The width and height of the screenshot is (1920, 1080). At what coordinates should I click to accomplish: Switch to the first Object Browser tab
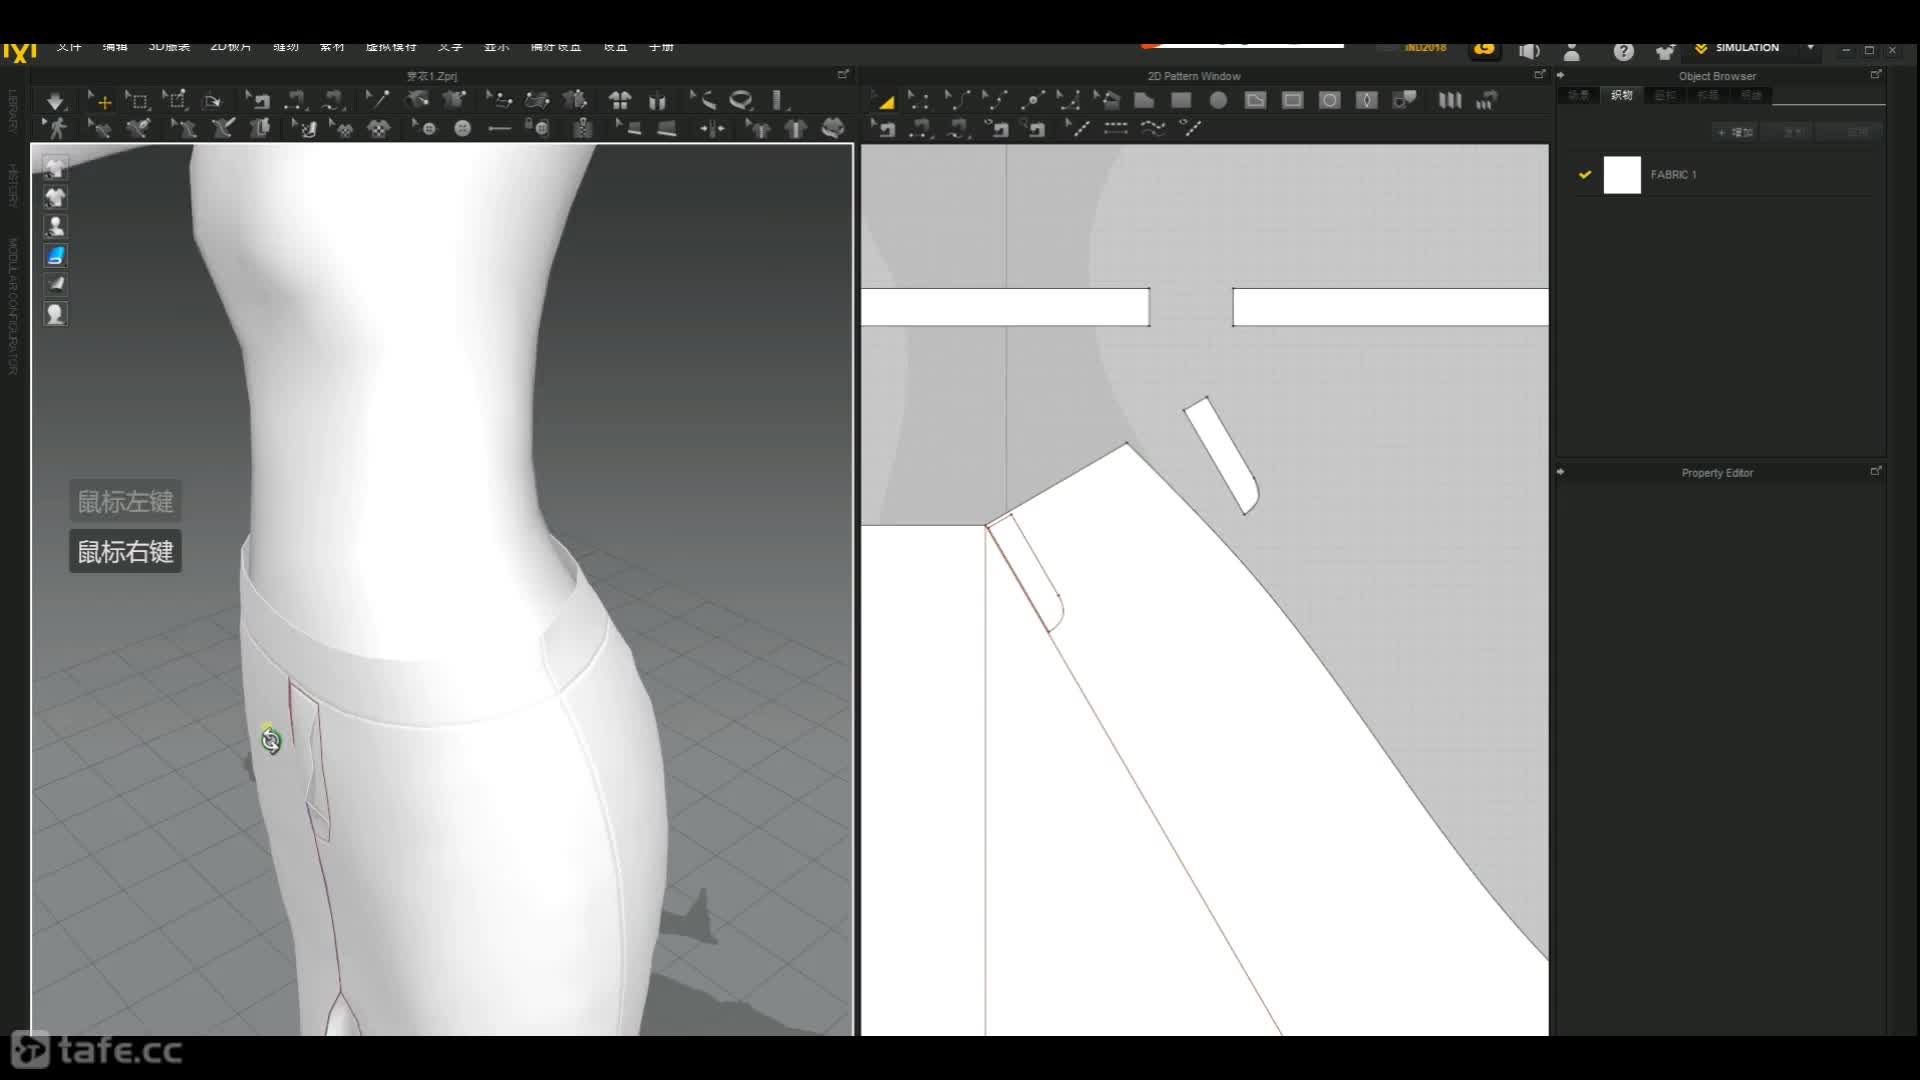pyautogui.click(x=1579, y=95)
